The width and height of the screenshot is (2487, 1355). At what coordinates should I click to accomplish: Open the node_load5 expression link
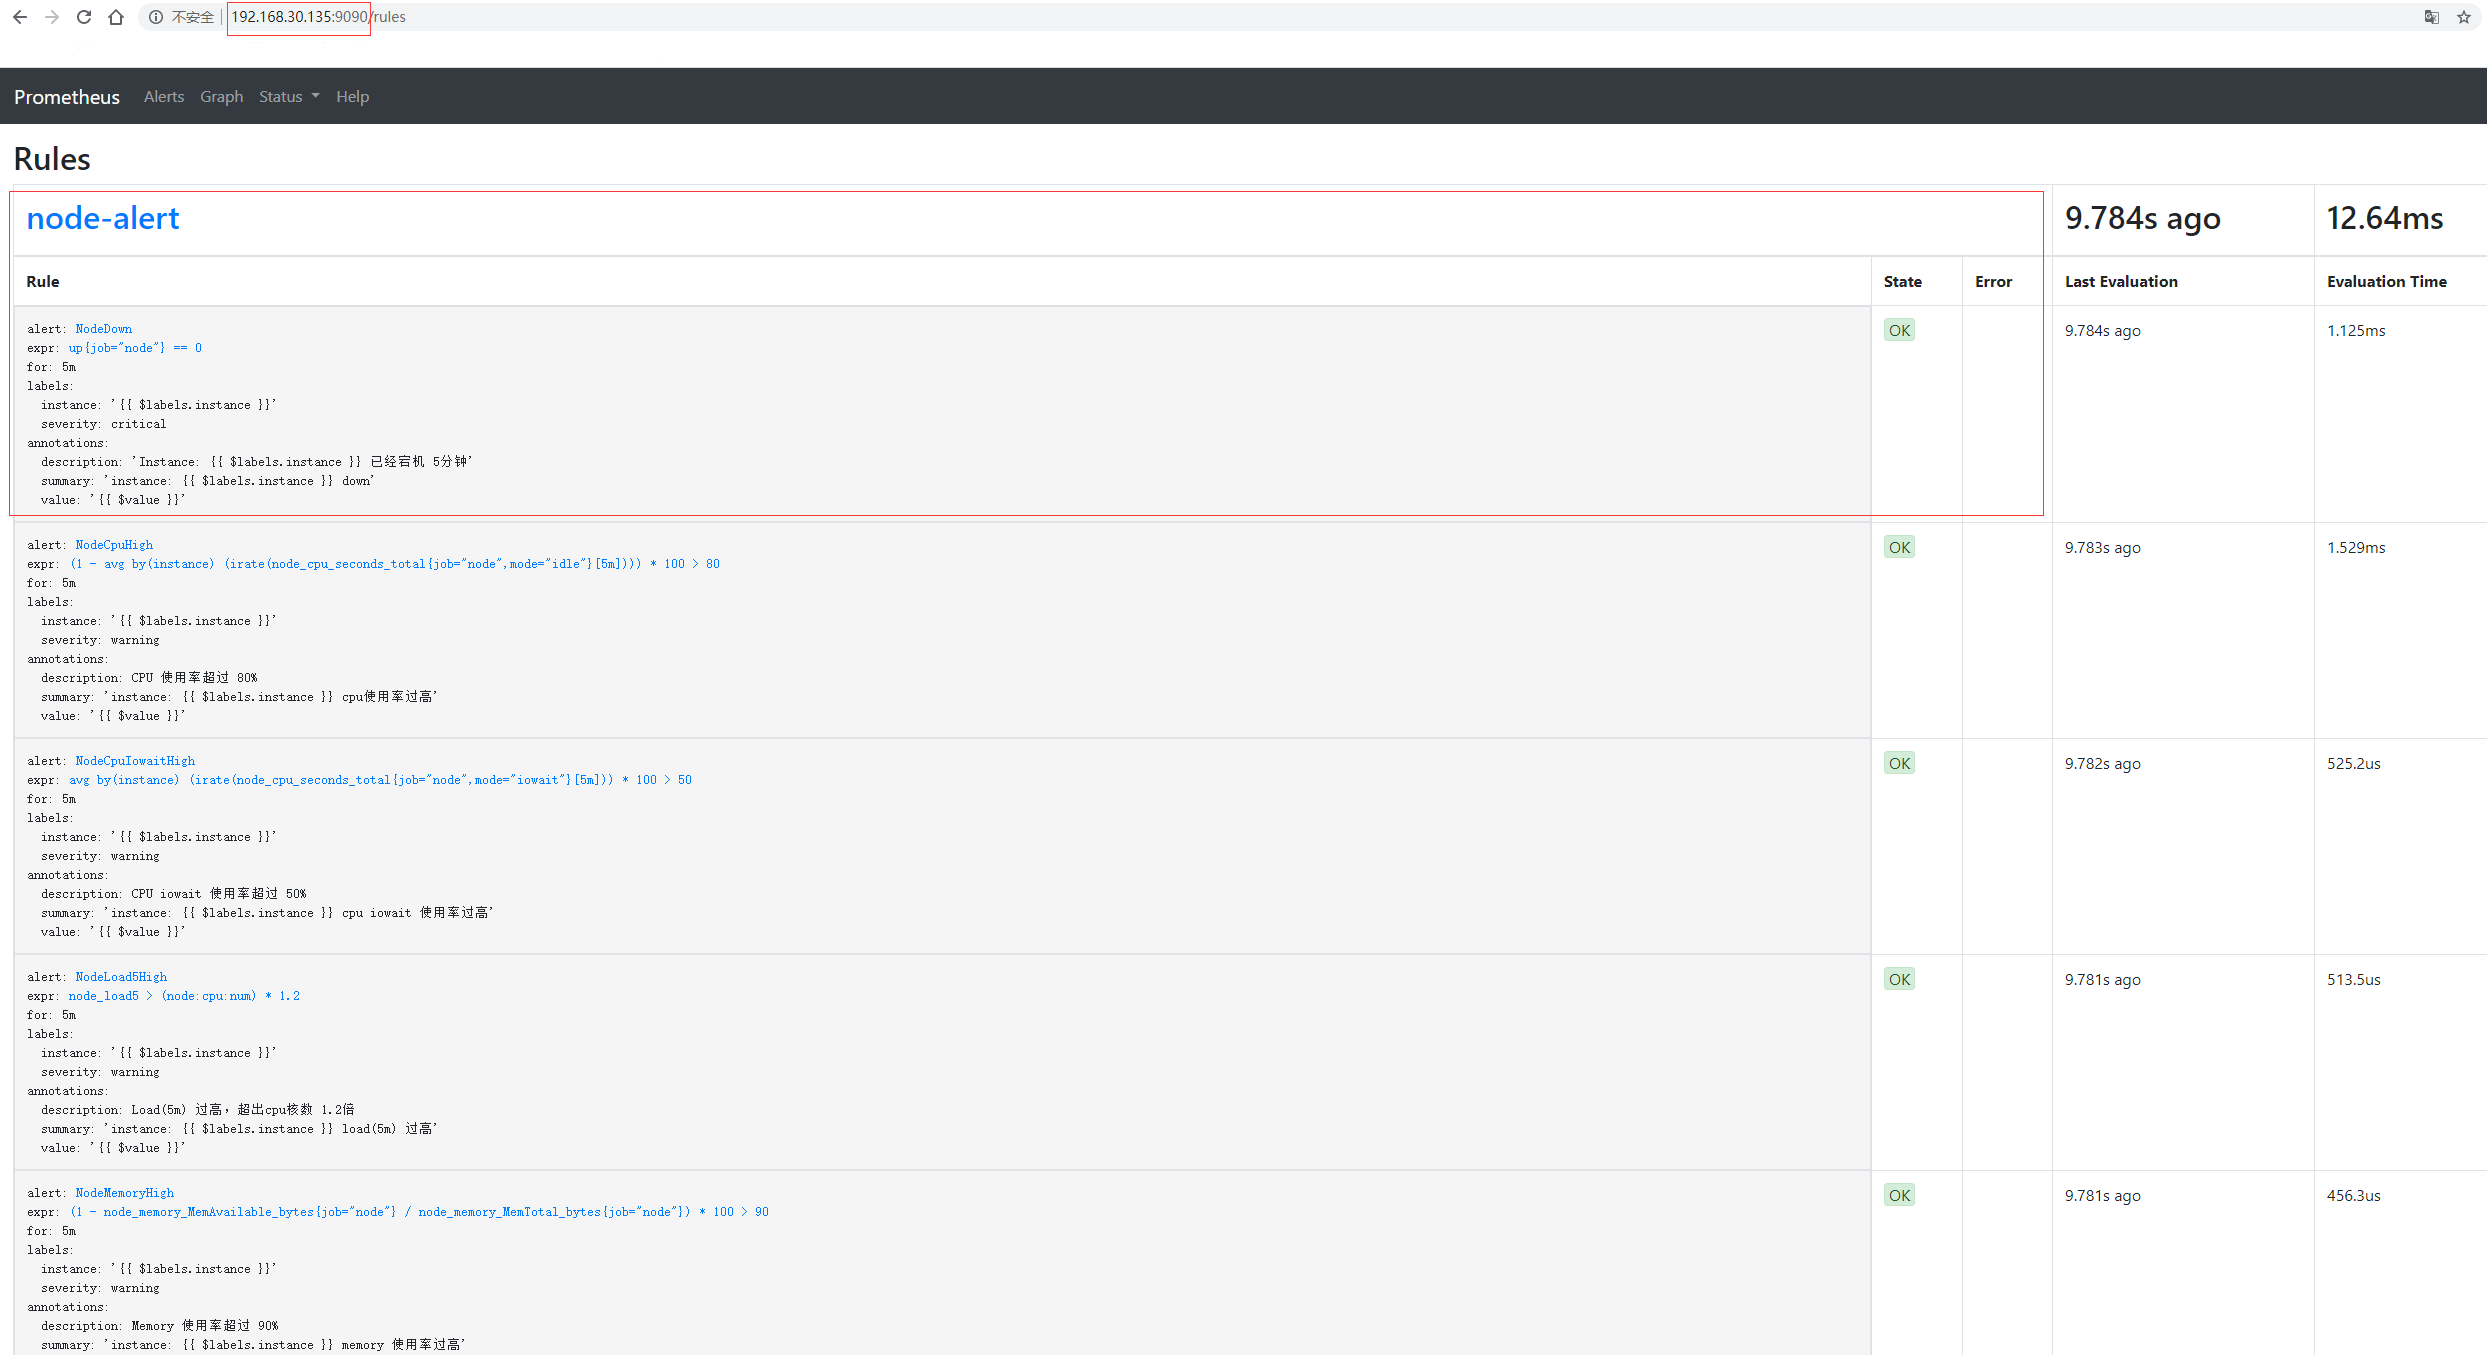point(104,995)
